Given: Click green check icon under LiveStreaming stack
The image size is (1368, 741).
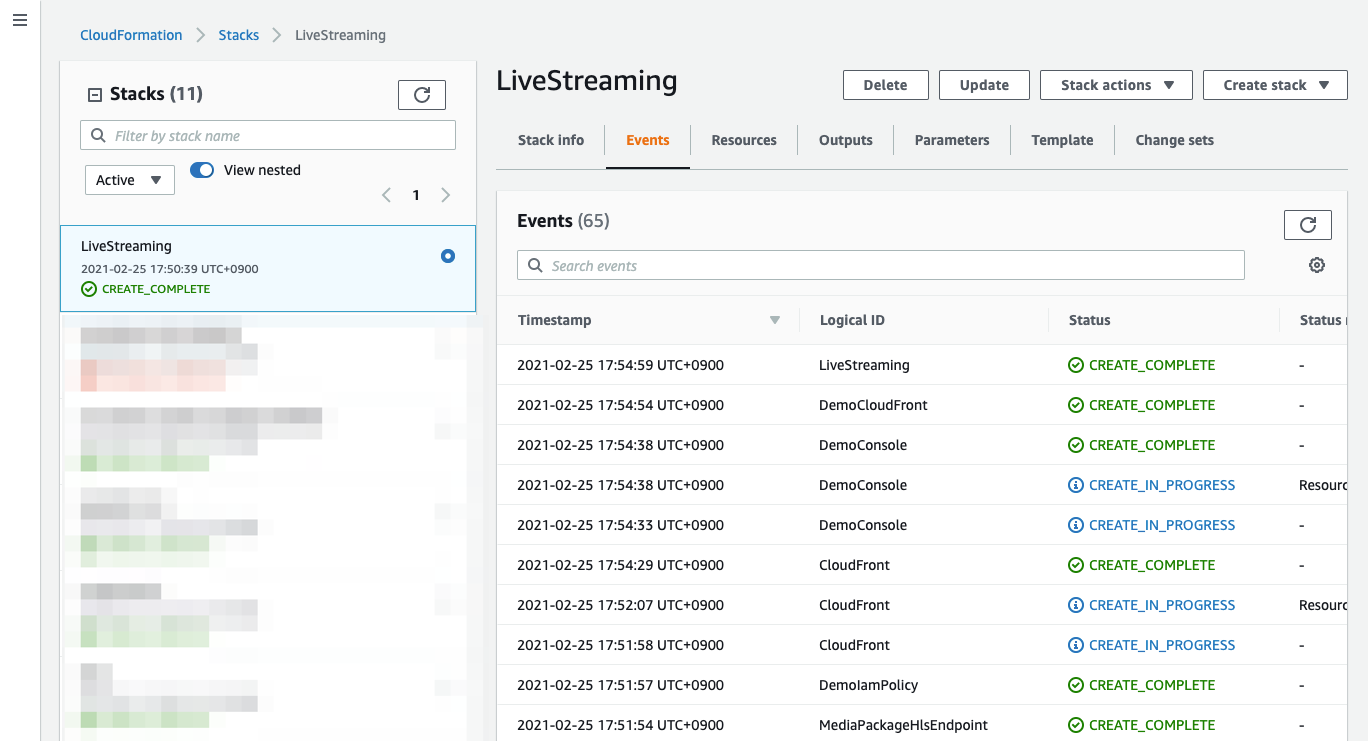Looking at the screenshot, I should (89, 289).
